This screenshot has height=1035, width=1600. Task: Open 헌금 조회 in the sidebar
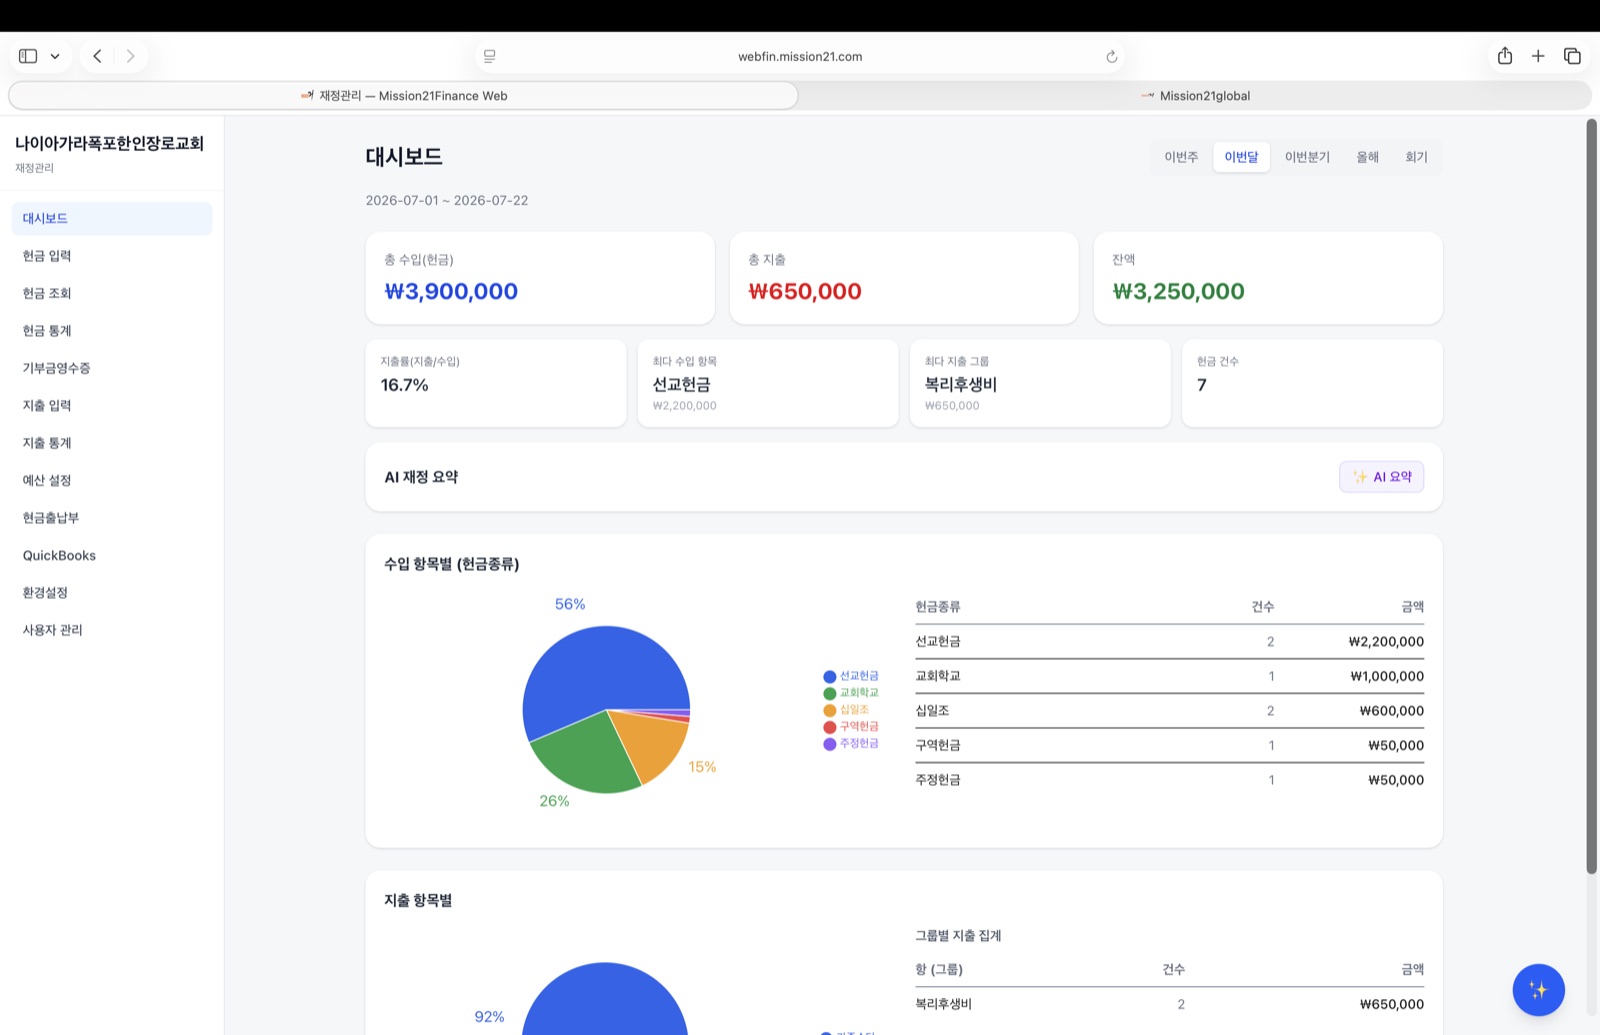click(112, 293)
